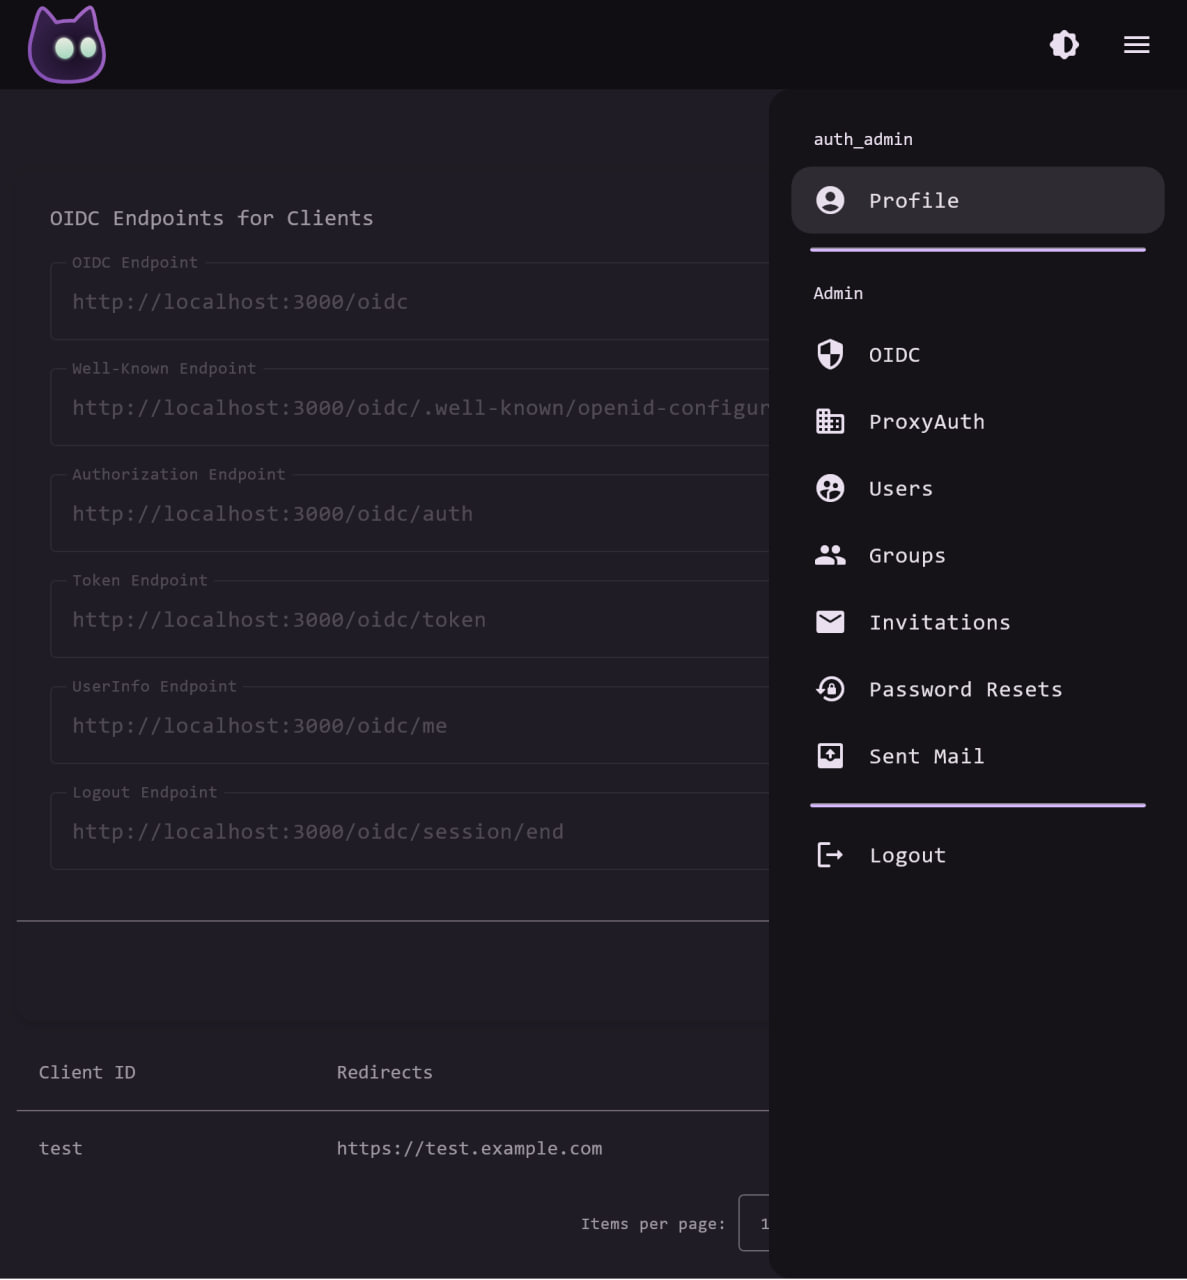Go to Sent Mail page
This screenshot has width=1187, height=1280.
click(926, 756)
